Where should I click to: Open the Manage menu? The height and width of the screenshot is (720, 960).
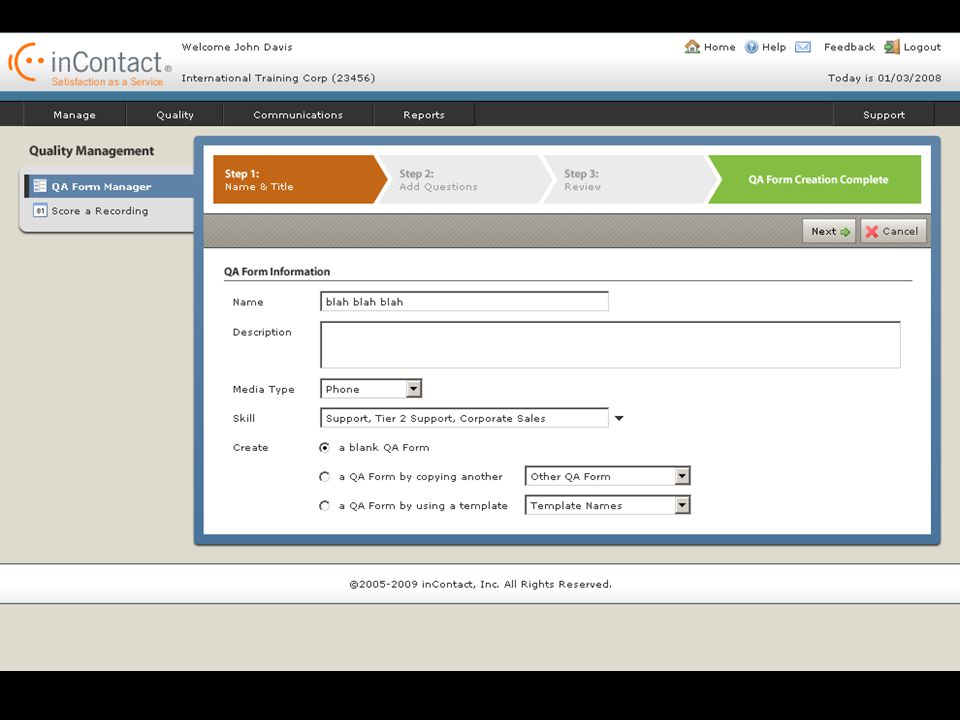pos(74,114)
